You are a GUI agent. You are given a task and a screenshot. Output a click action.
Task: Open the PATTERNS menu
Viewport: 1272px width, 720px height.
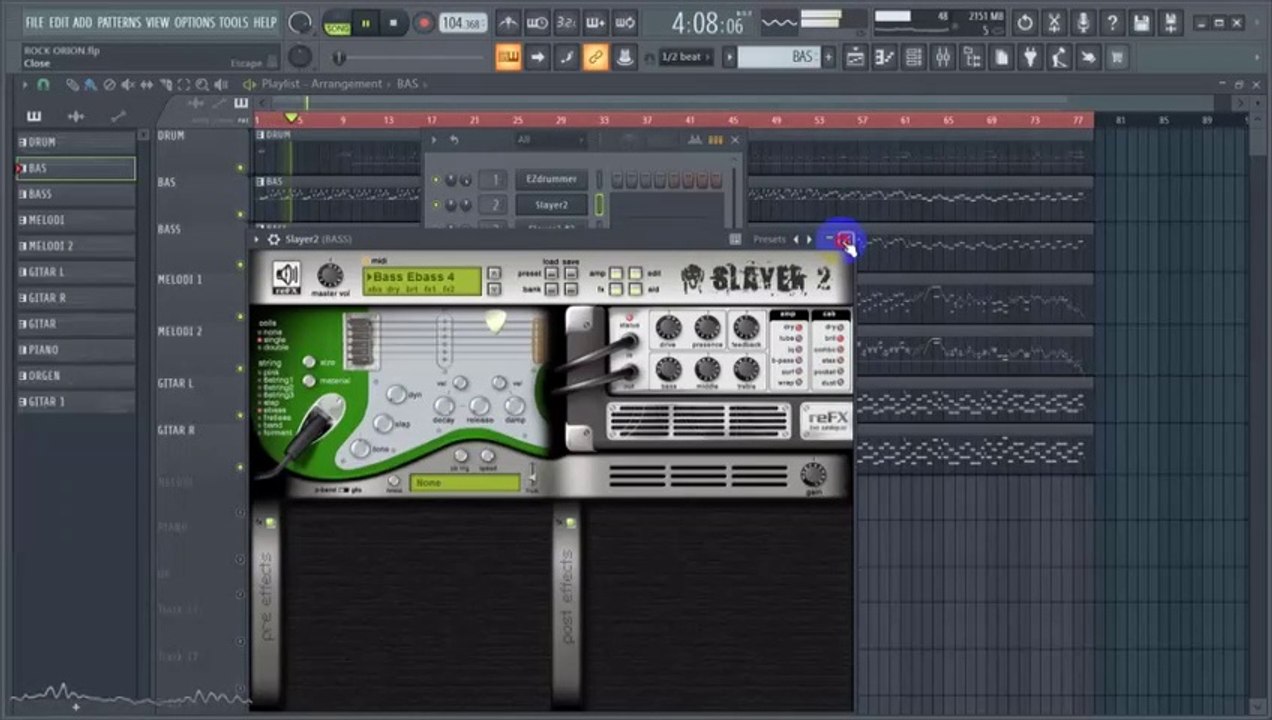click(x=119, y=22)
